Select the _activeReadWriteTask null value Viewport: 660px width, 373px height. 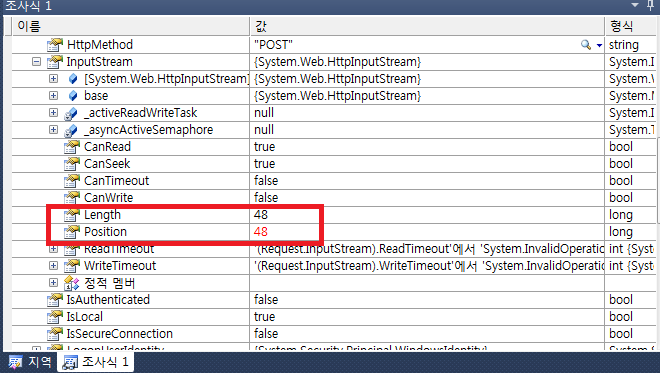click(264, 113)
